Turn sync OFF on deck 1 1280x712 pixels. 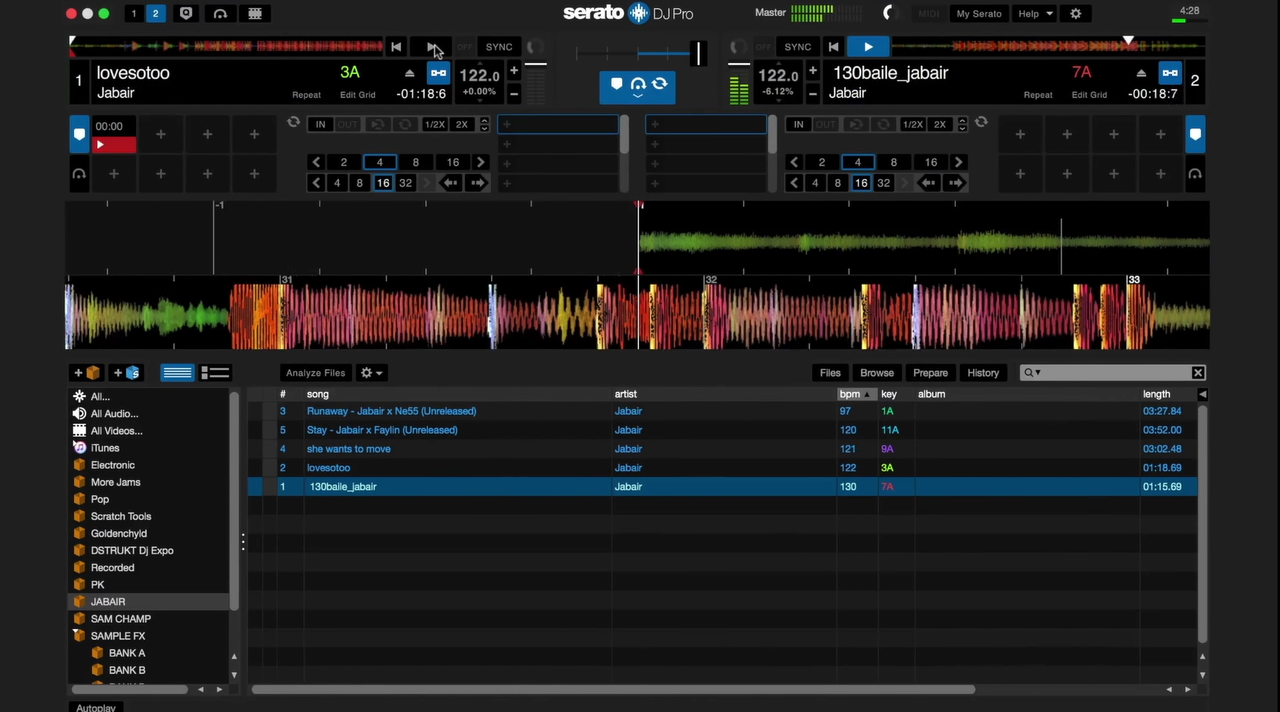(x=465, y=47)
